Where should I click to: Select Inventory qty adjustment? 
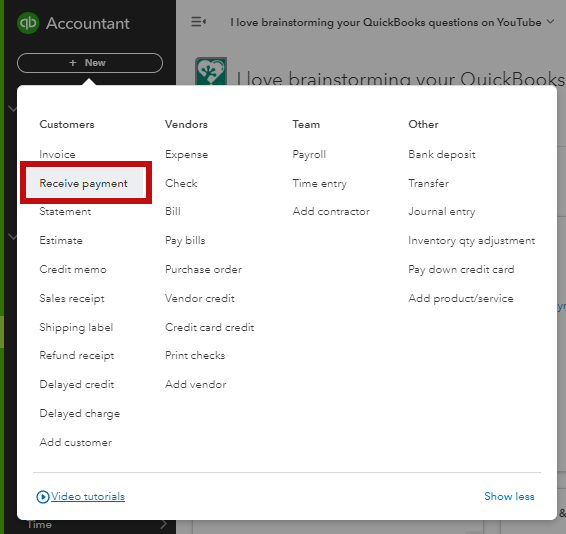471,240
